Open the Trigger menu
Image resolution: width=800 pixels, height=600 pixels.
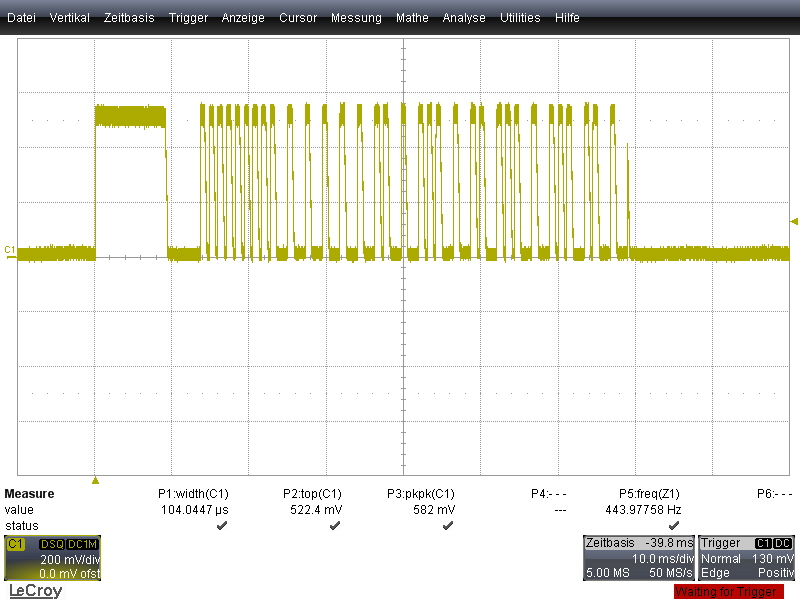pyautogui.click(x=188, y=18)
